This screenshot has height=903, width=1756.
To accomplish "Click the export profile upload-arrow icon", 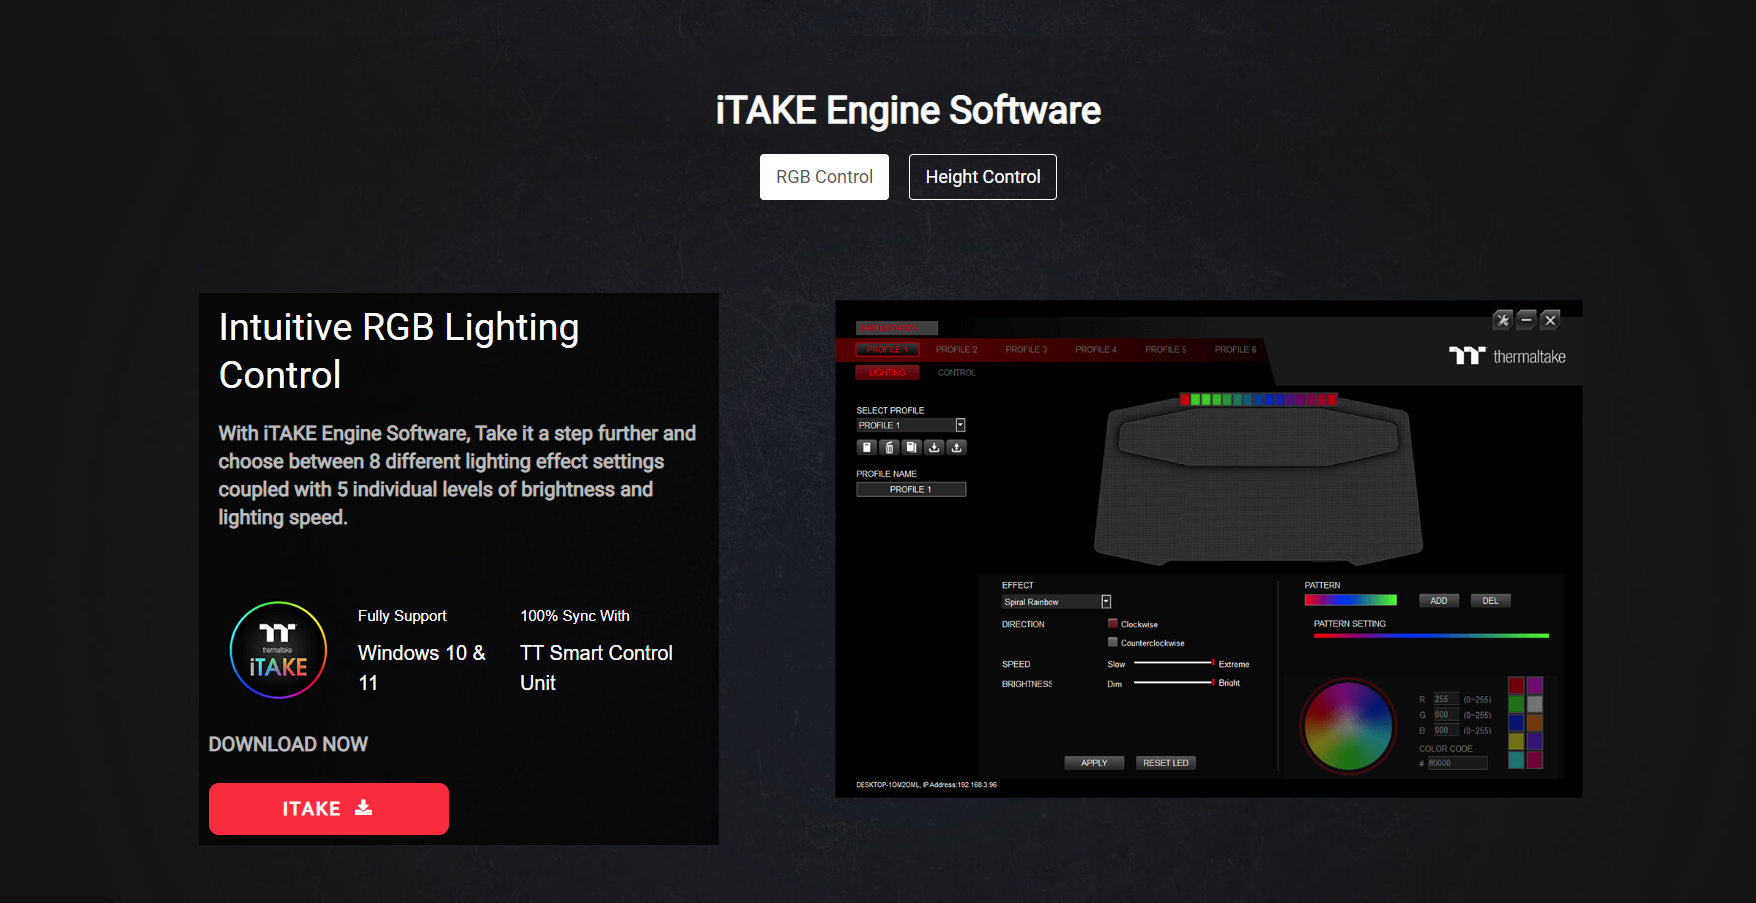I will click(x=956, y=447).
